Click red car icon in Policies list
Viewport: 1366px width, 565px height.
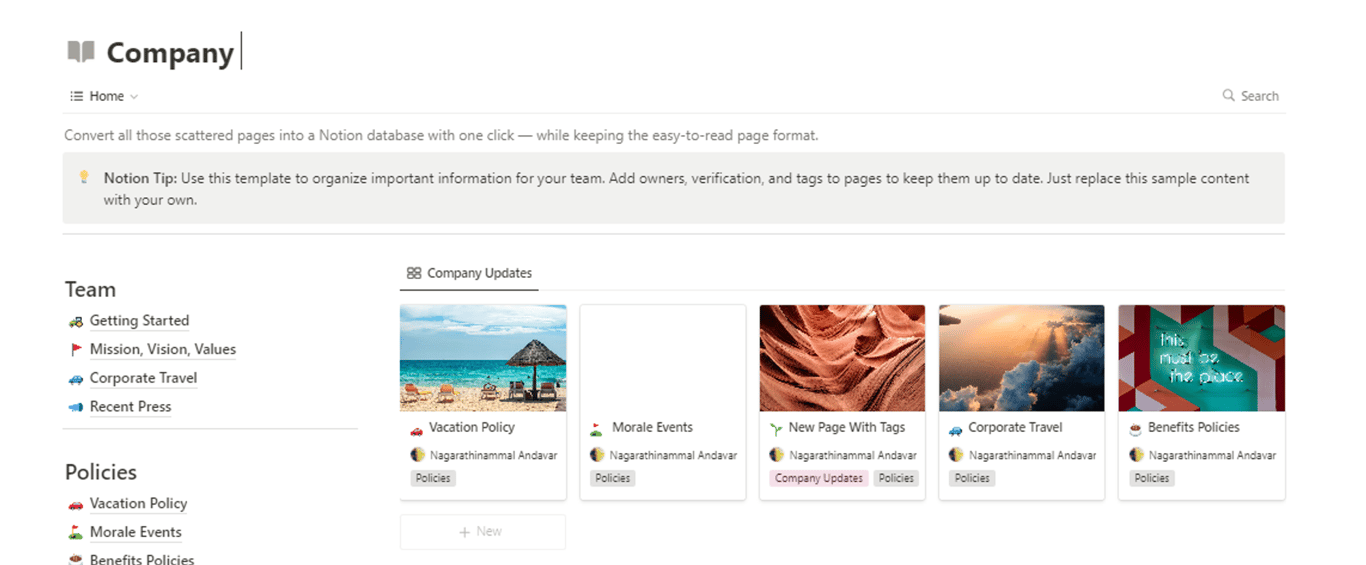pos(75,504)
